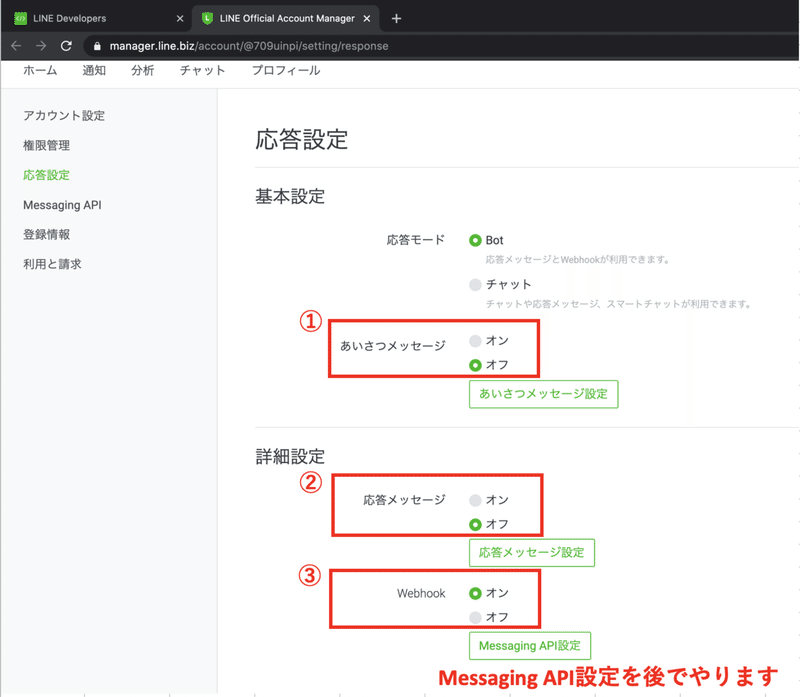
Task: Open the チャット section from top navigation
Action: click(203, 71)
